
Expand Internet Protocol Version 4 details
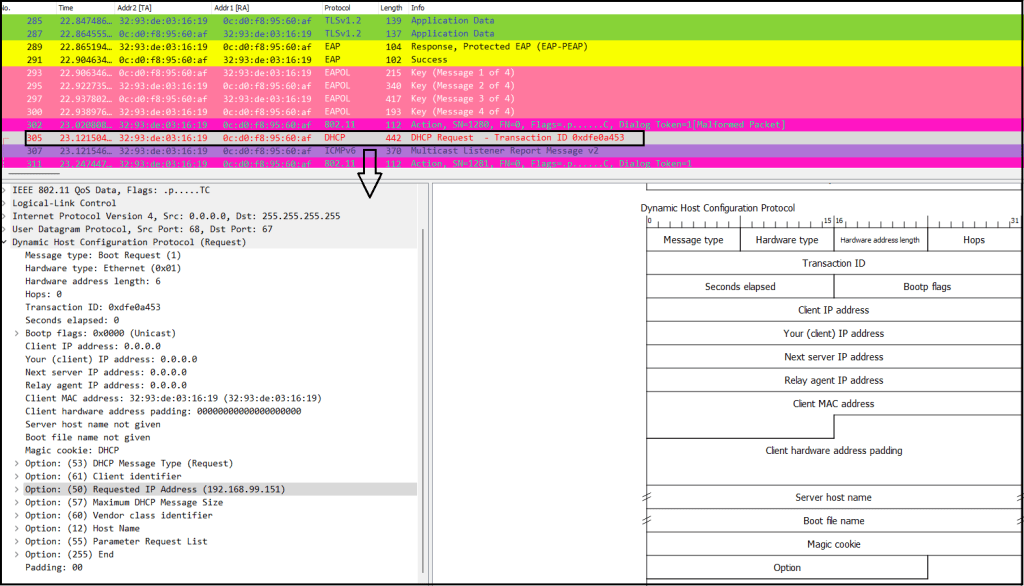point(5,216)
